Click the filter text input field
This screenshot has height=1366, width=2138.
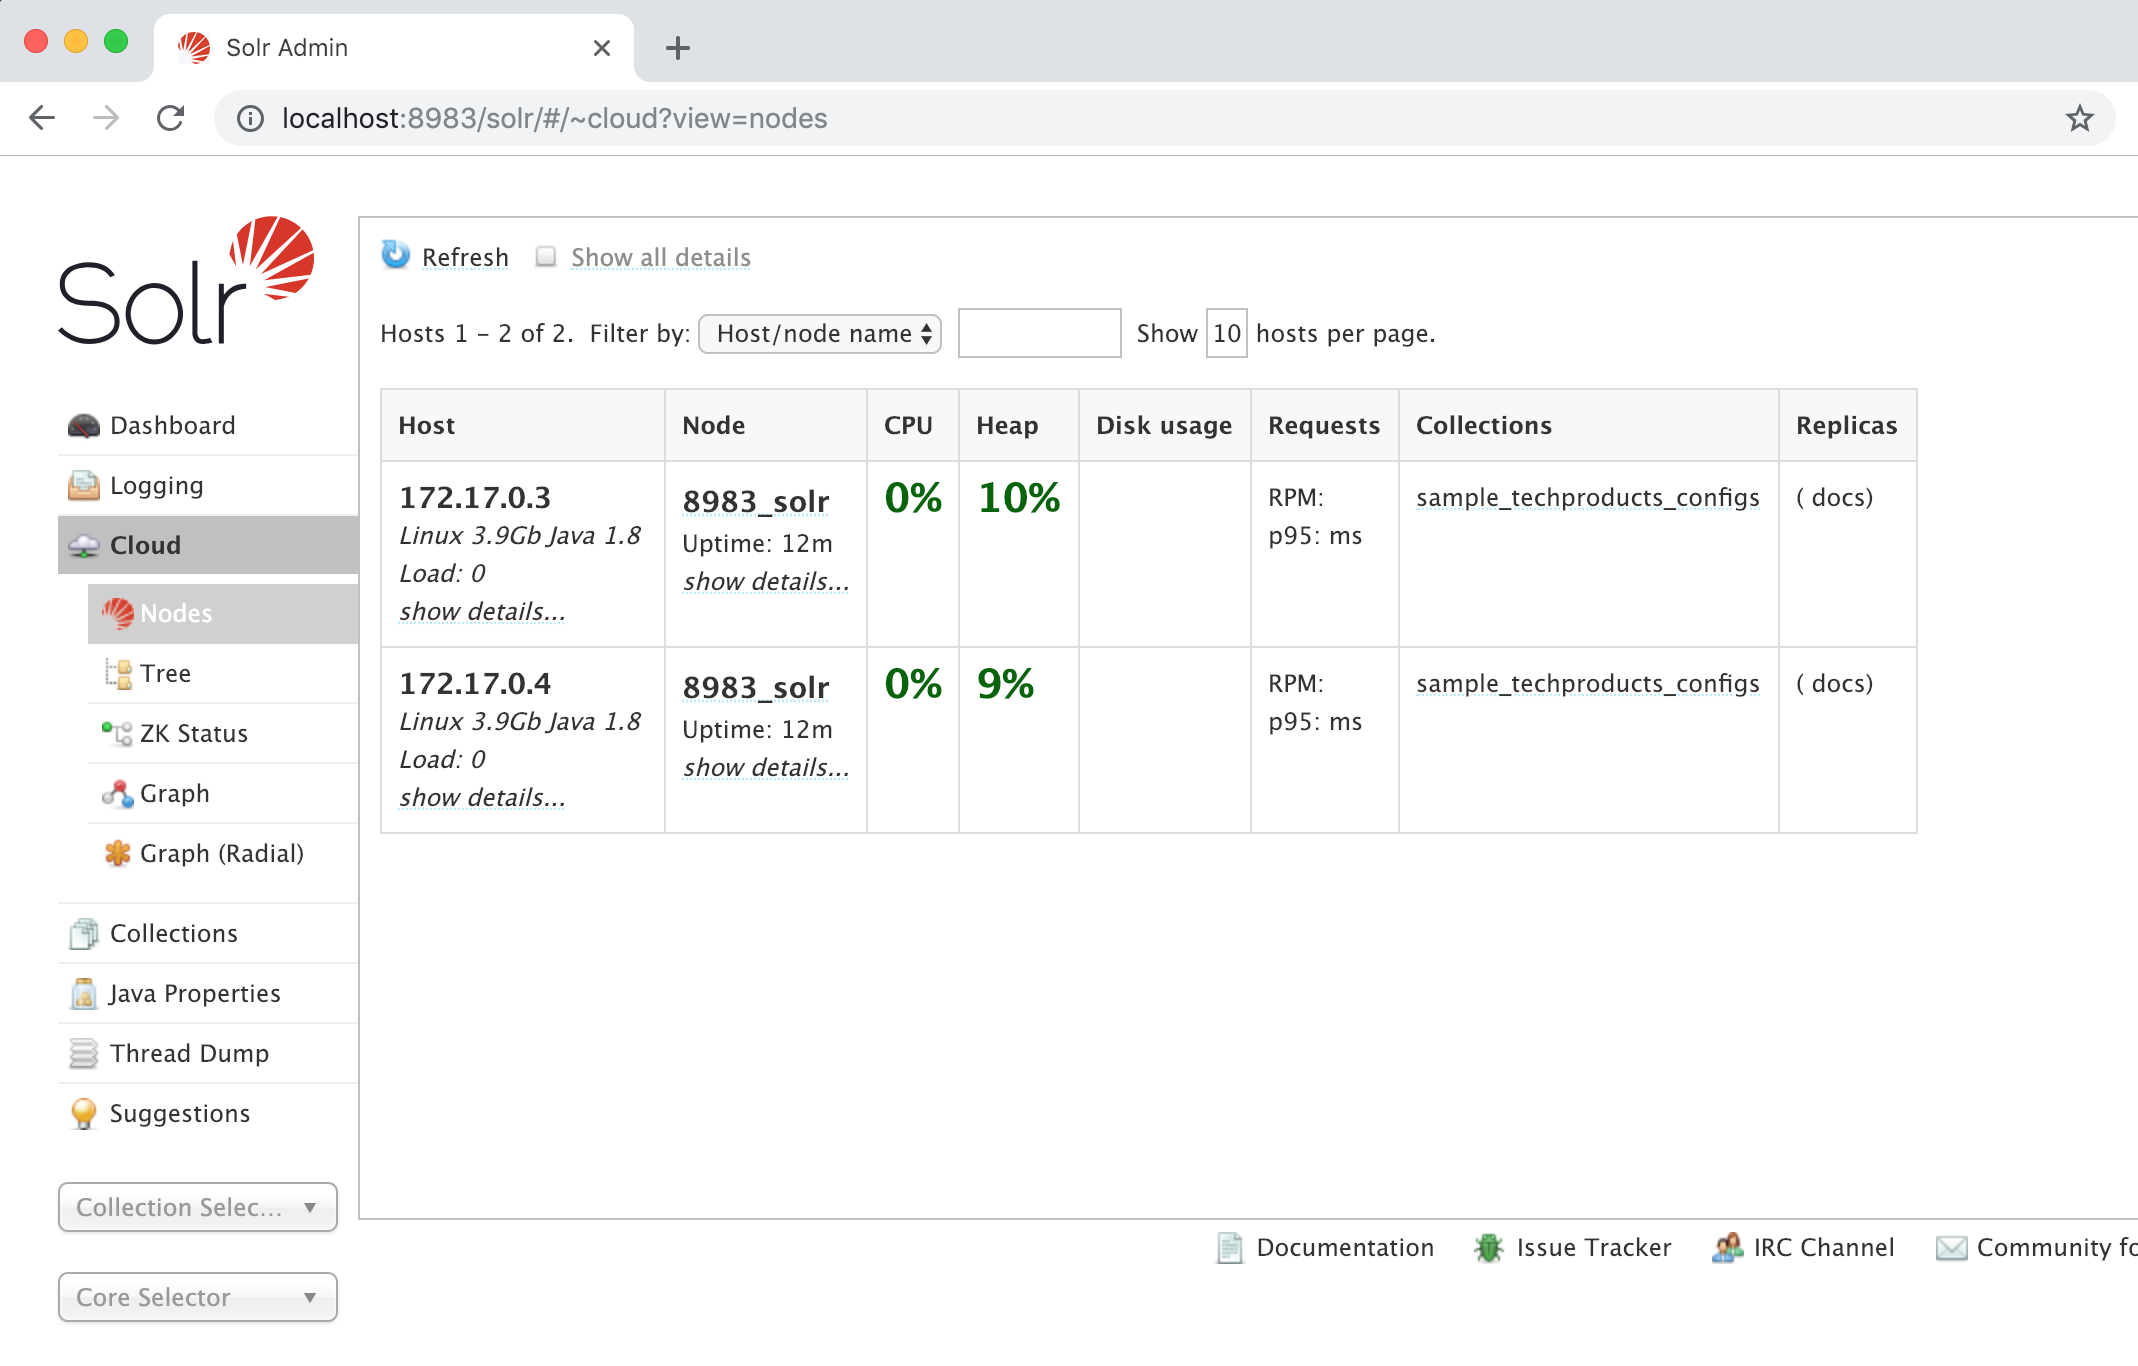pos(1039,333)
